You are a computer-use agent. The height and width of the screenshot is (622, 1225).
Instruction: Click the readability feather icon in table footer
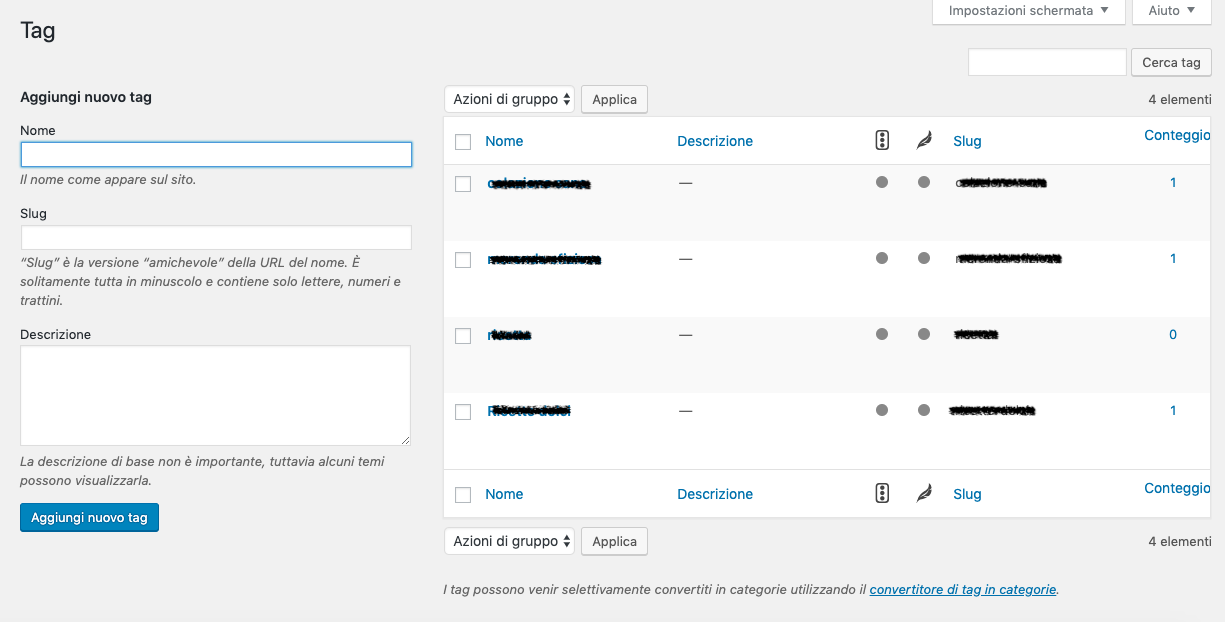click(x=924, y=493)
